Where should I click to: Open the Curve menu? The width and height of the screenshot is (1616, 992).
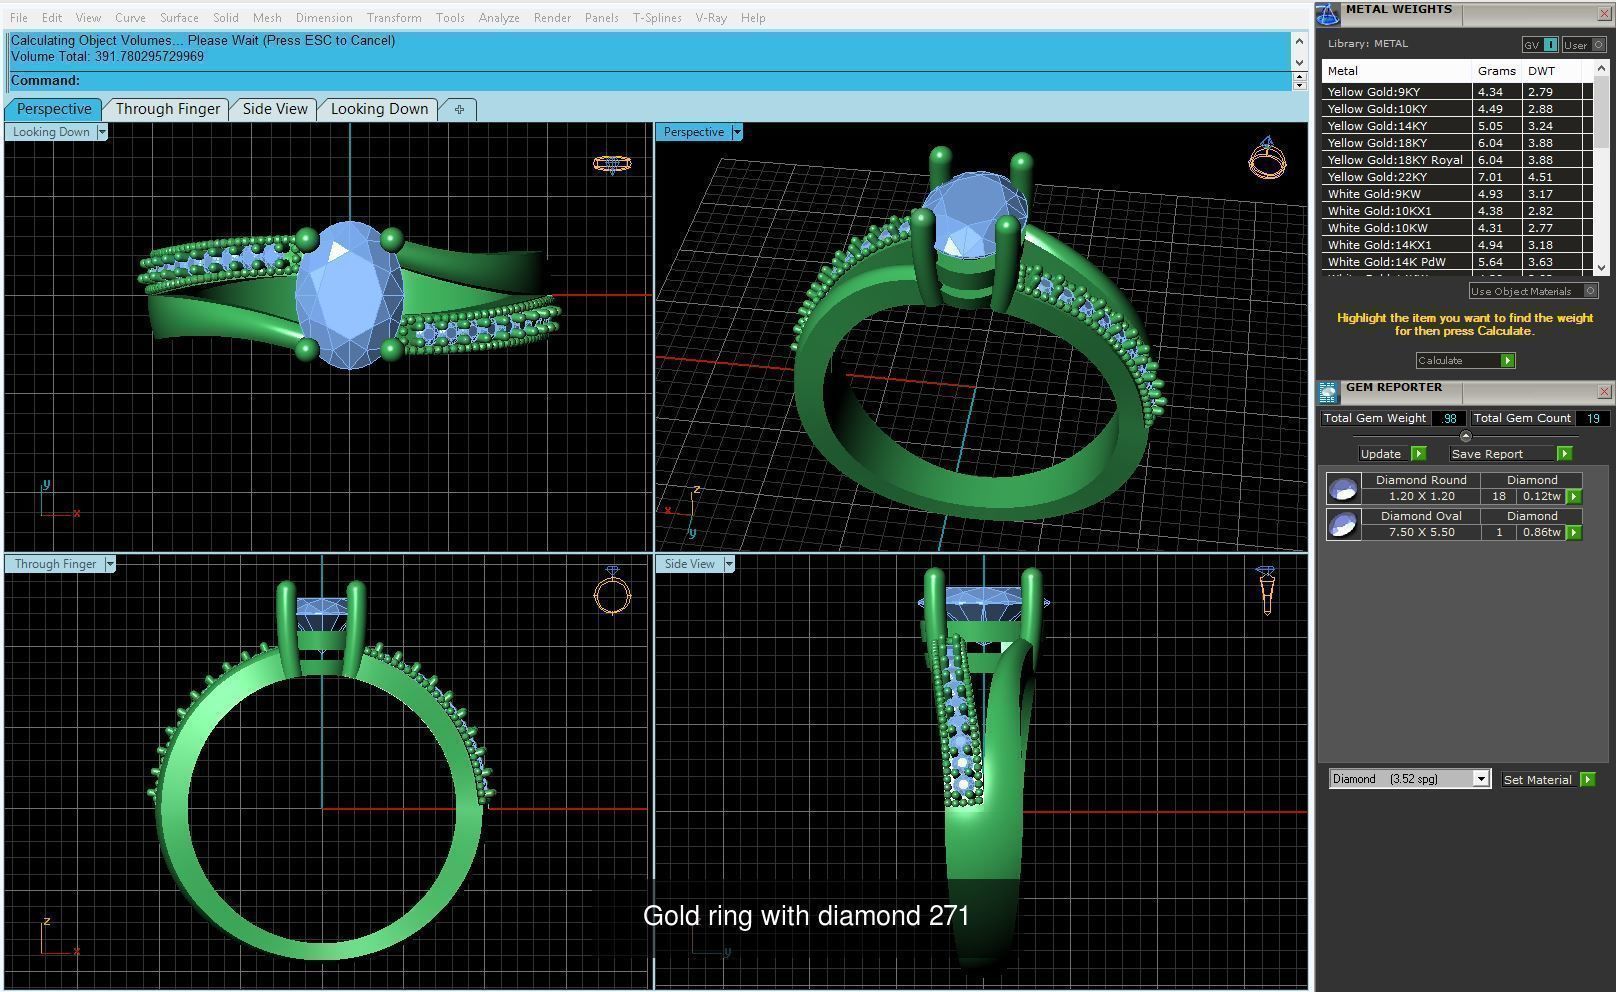click(x=130, y=18)
